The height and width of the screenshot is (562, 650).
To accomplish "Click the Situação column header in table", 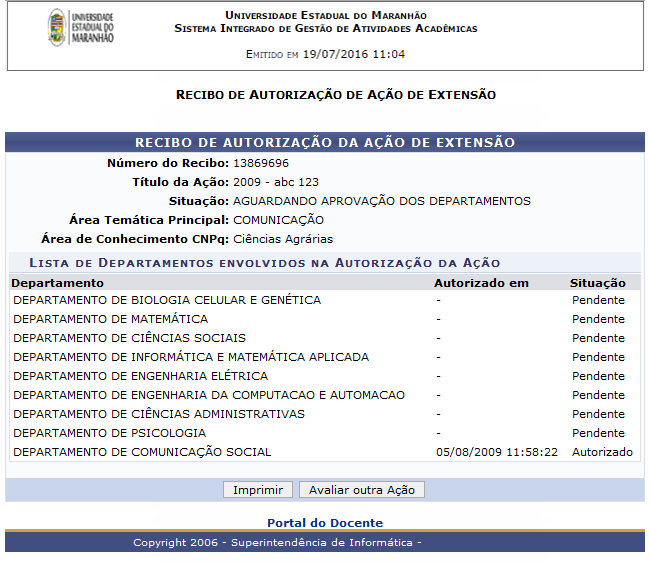I will [x=597, y=283].
